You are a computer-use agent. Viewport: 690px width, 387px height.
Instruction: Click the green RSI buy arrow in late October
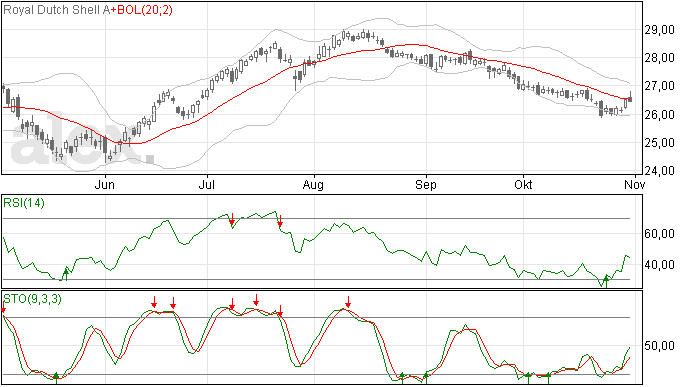606,281
